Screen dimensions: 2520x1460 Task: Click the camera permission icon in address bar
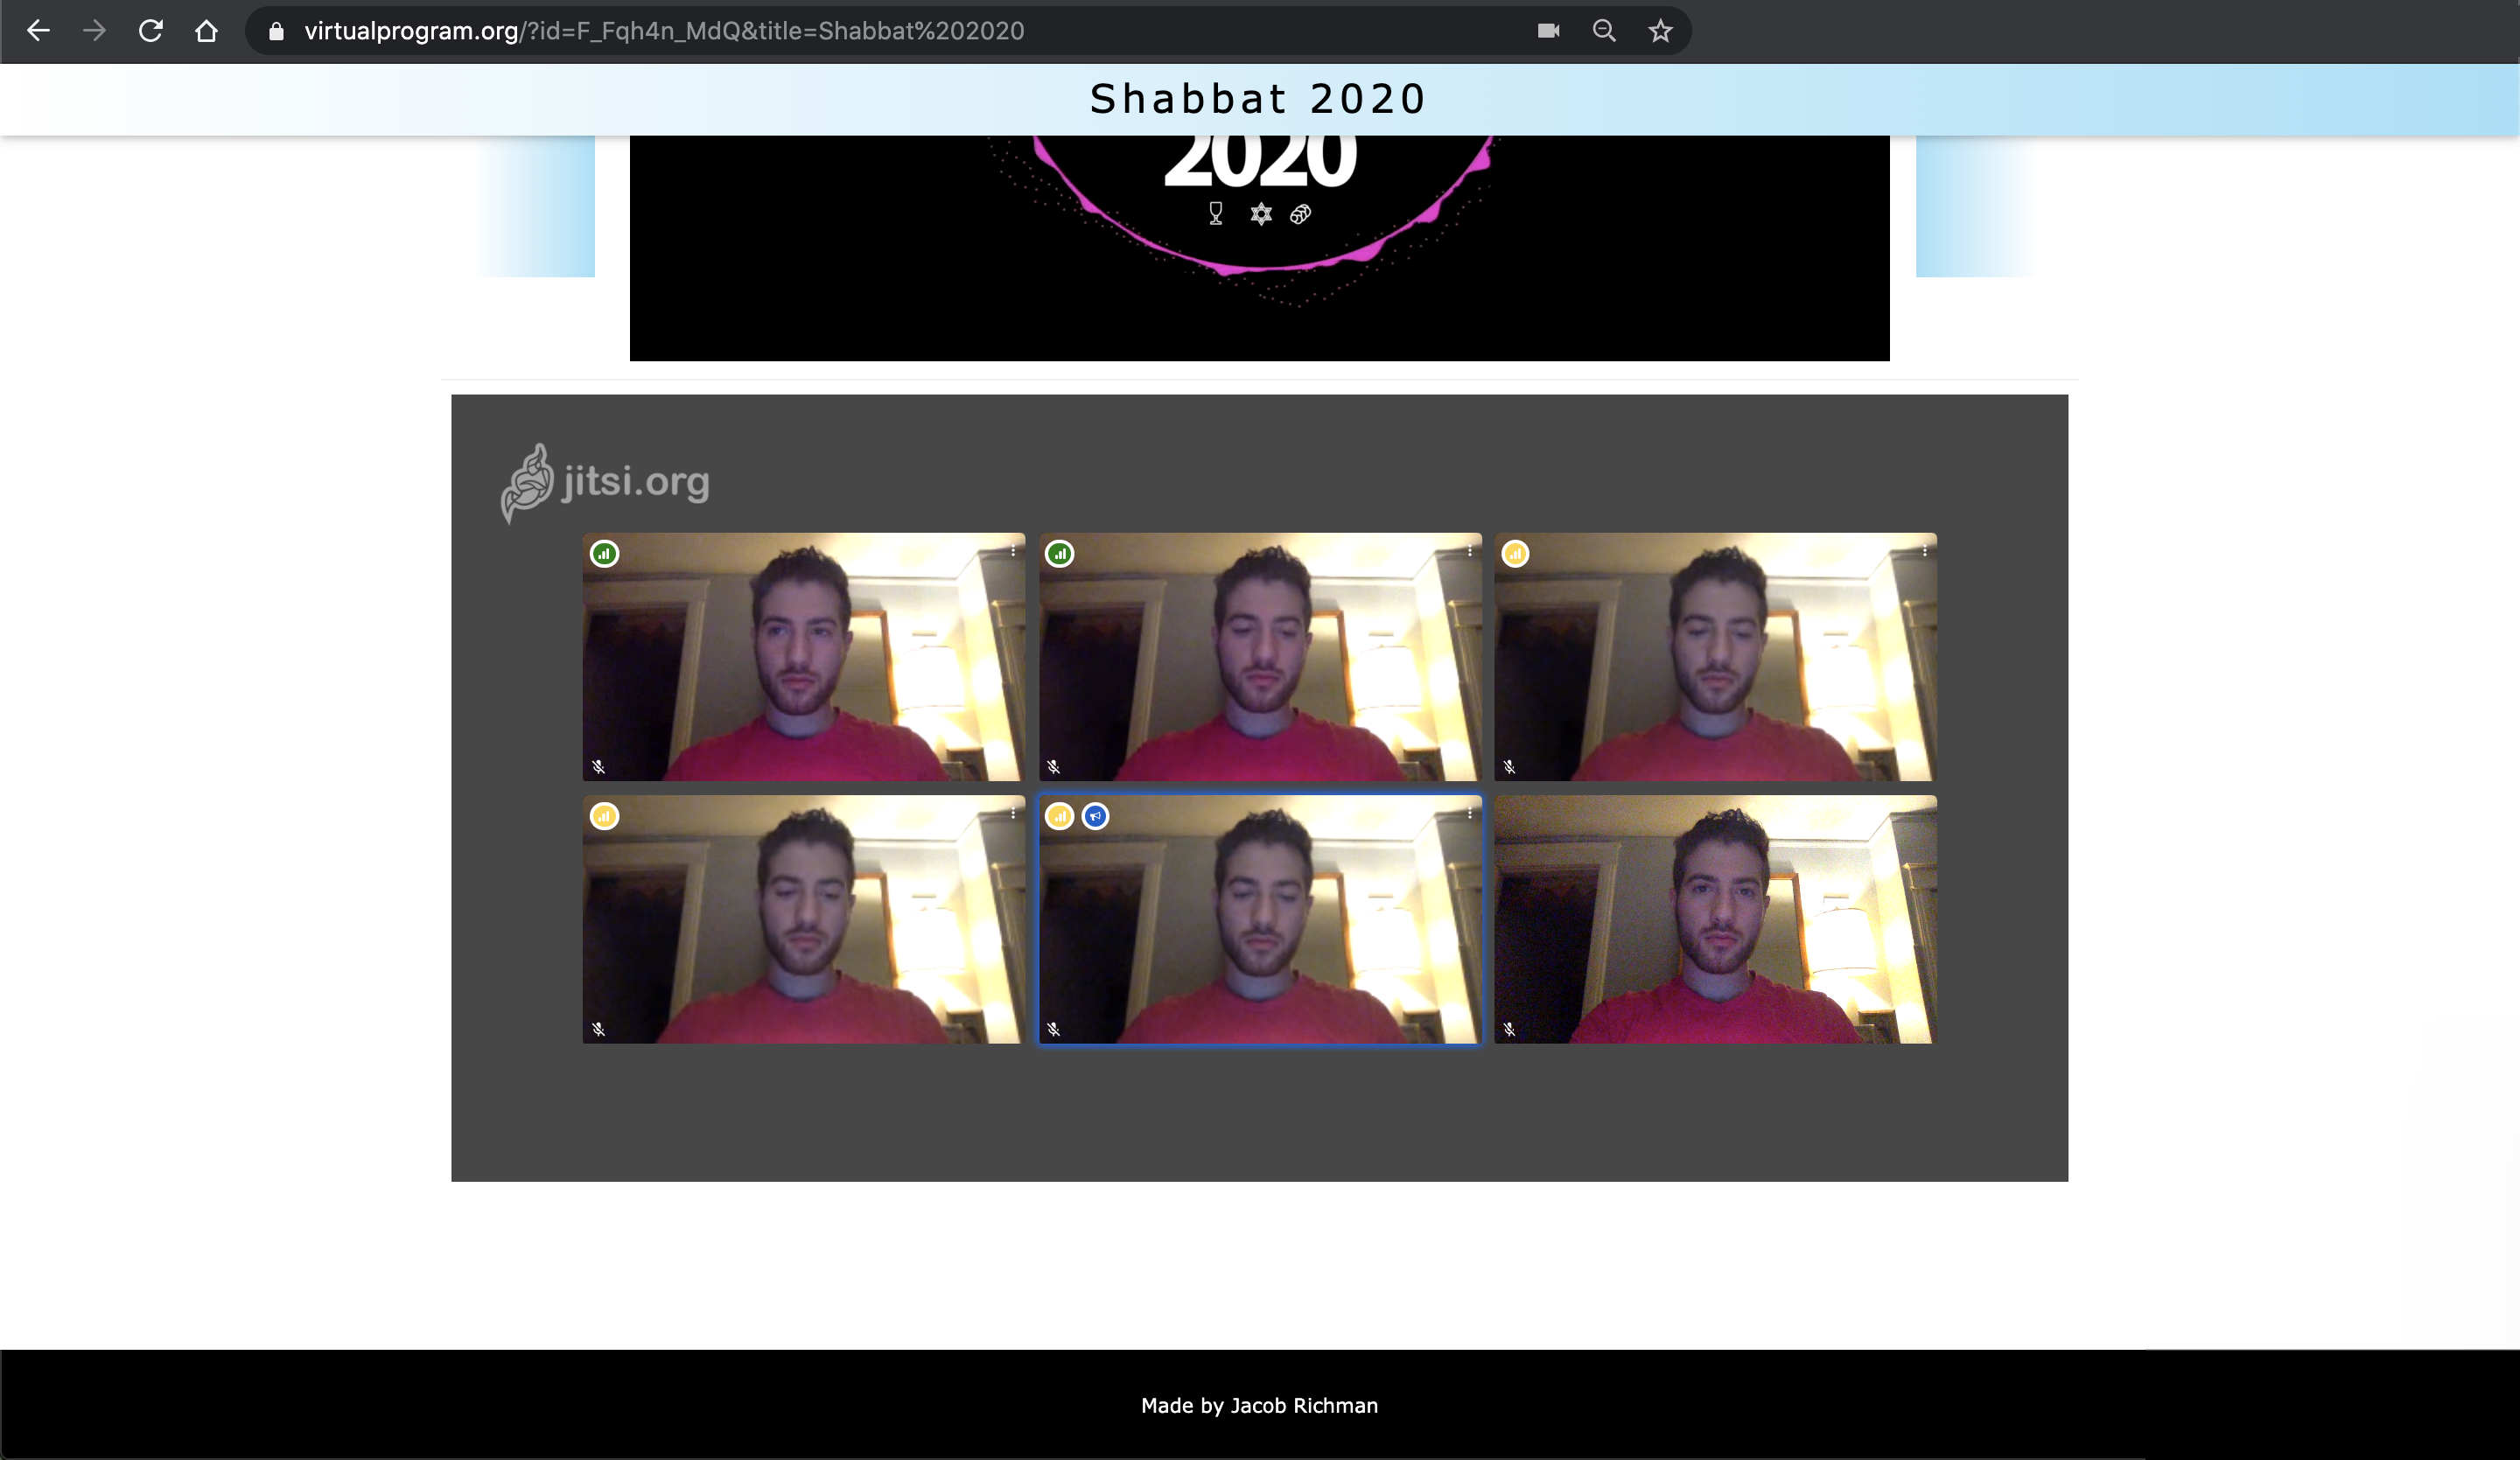pyautogui.click(x=1548, y=31)
